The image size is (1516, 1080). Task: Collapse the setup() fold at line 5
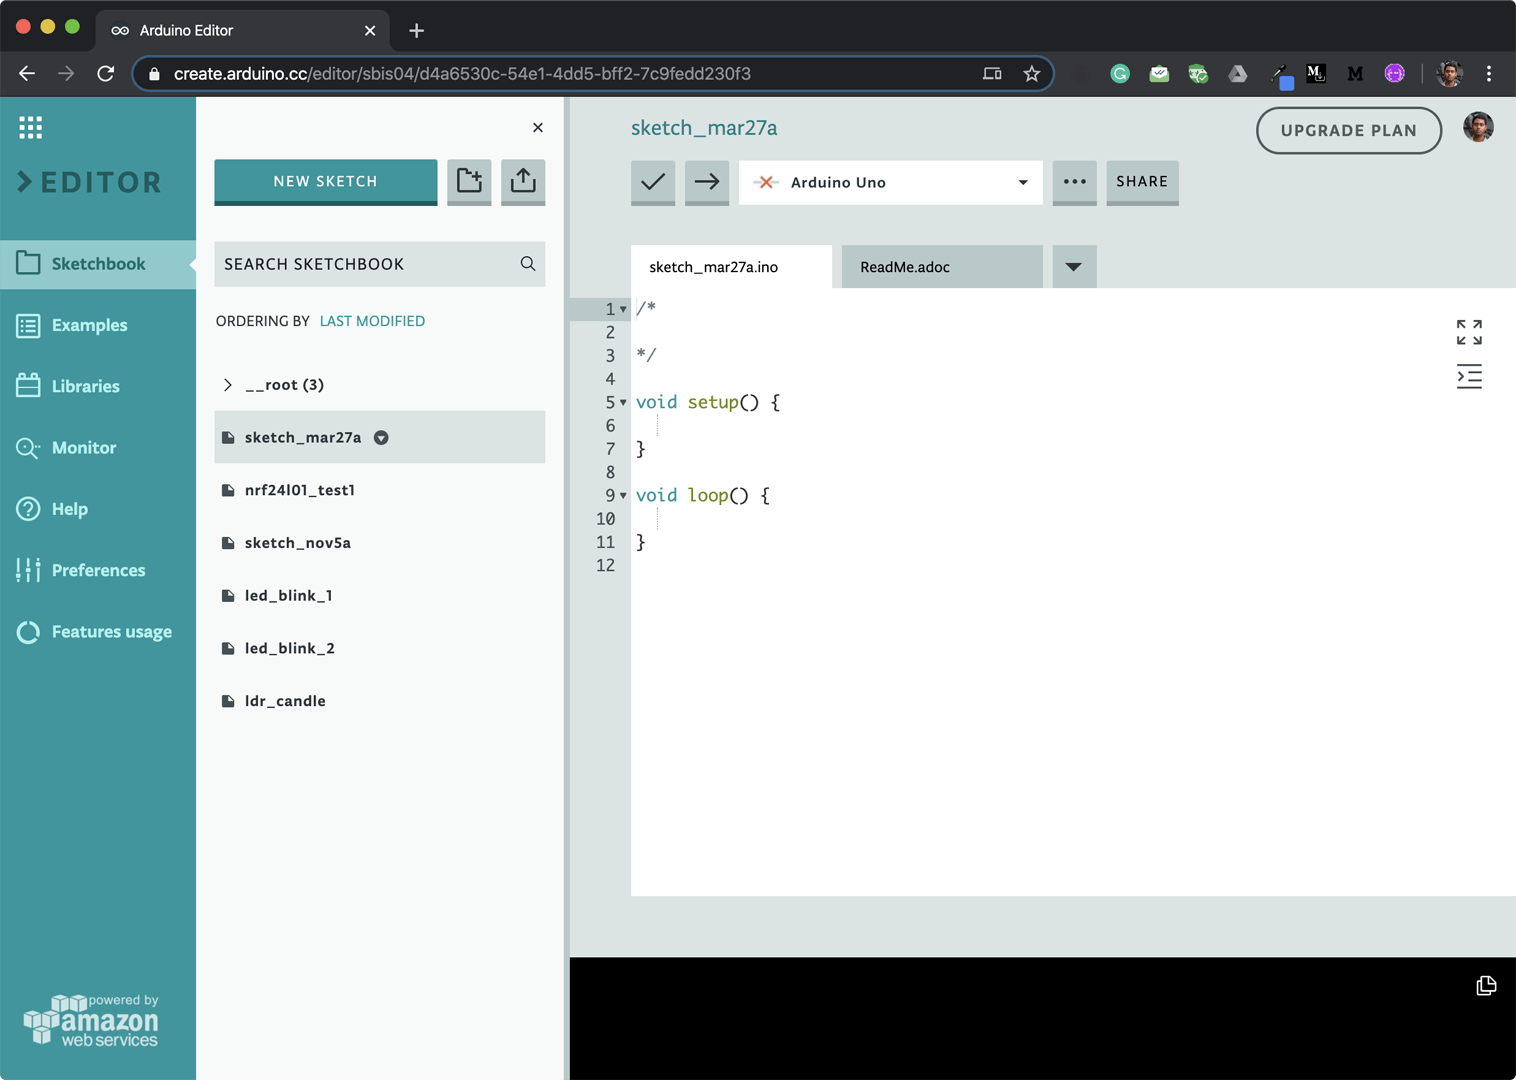pos(623,402)
